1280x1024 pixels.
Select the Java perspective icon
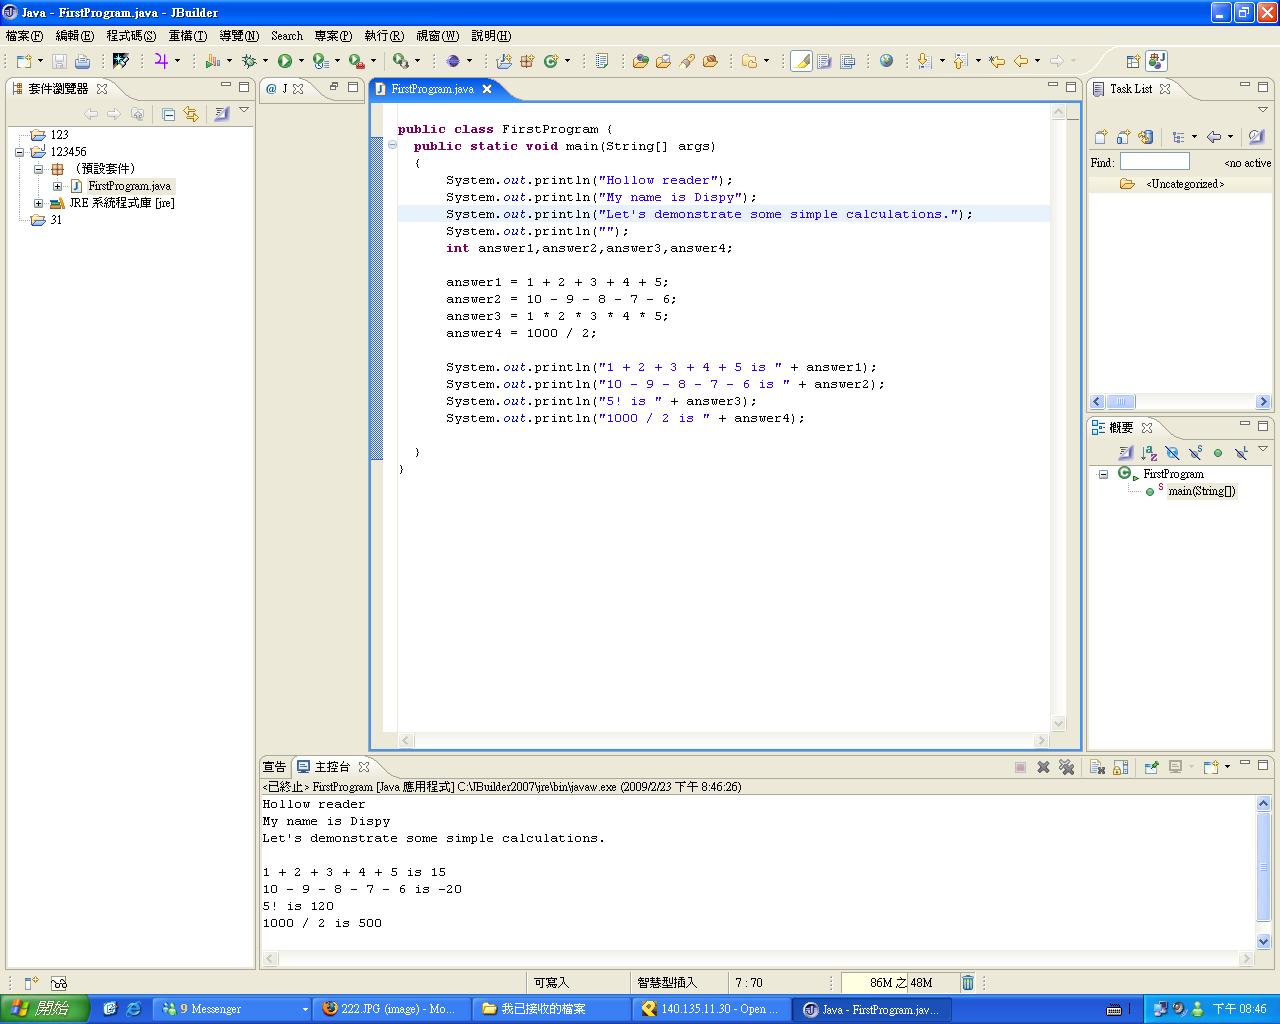[1157, 61]
